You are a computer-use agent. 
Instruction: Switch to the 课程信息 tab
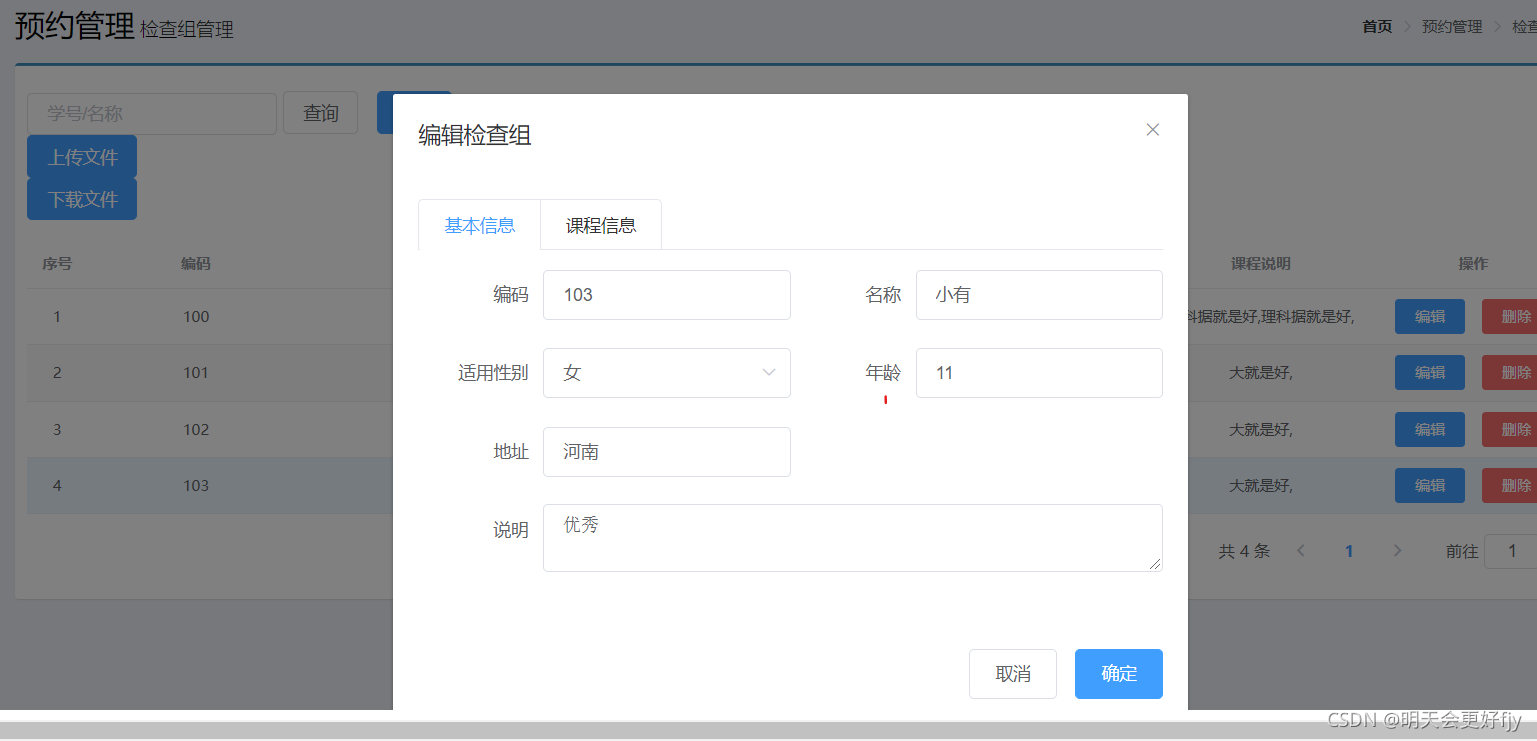[601, 225]
